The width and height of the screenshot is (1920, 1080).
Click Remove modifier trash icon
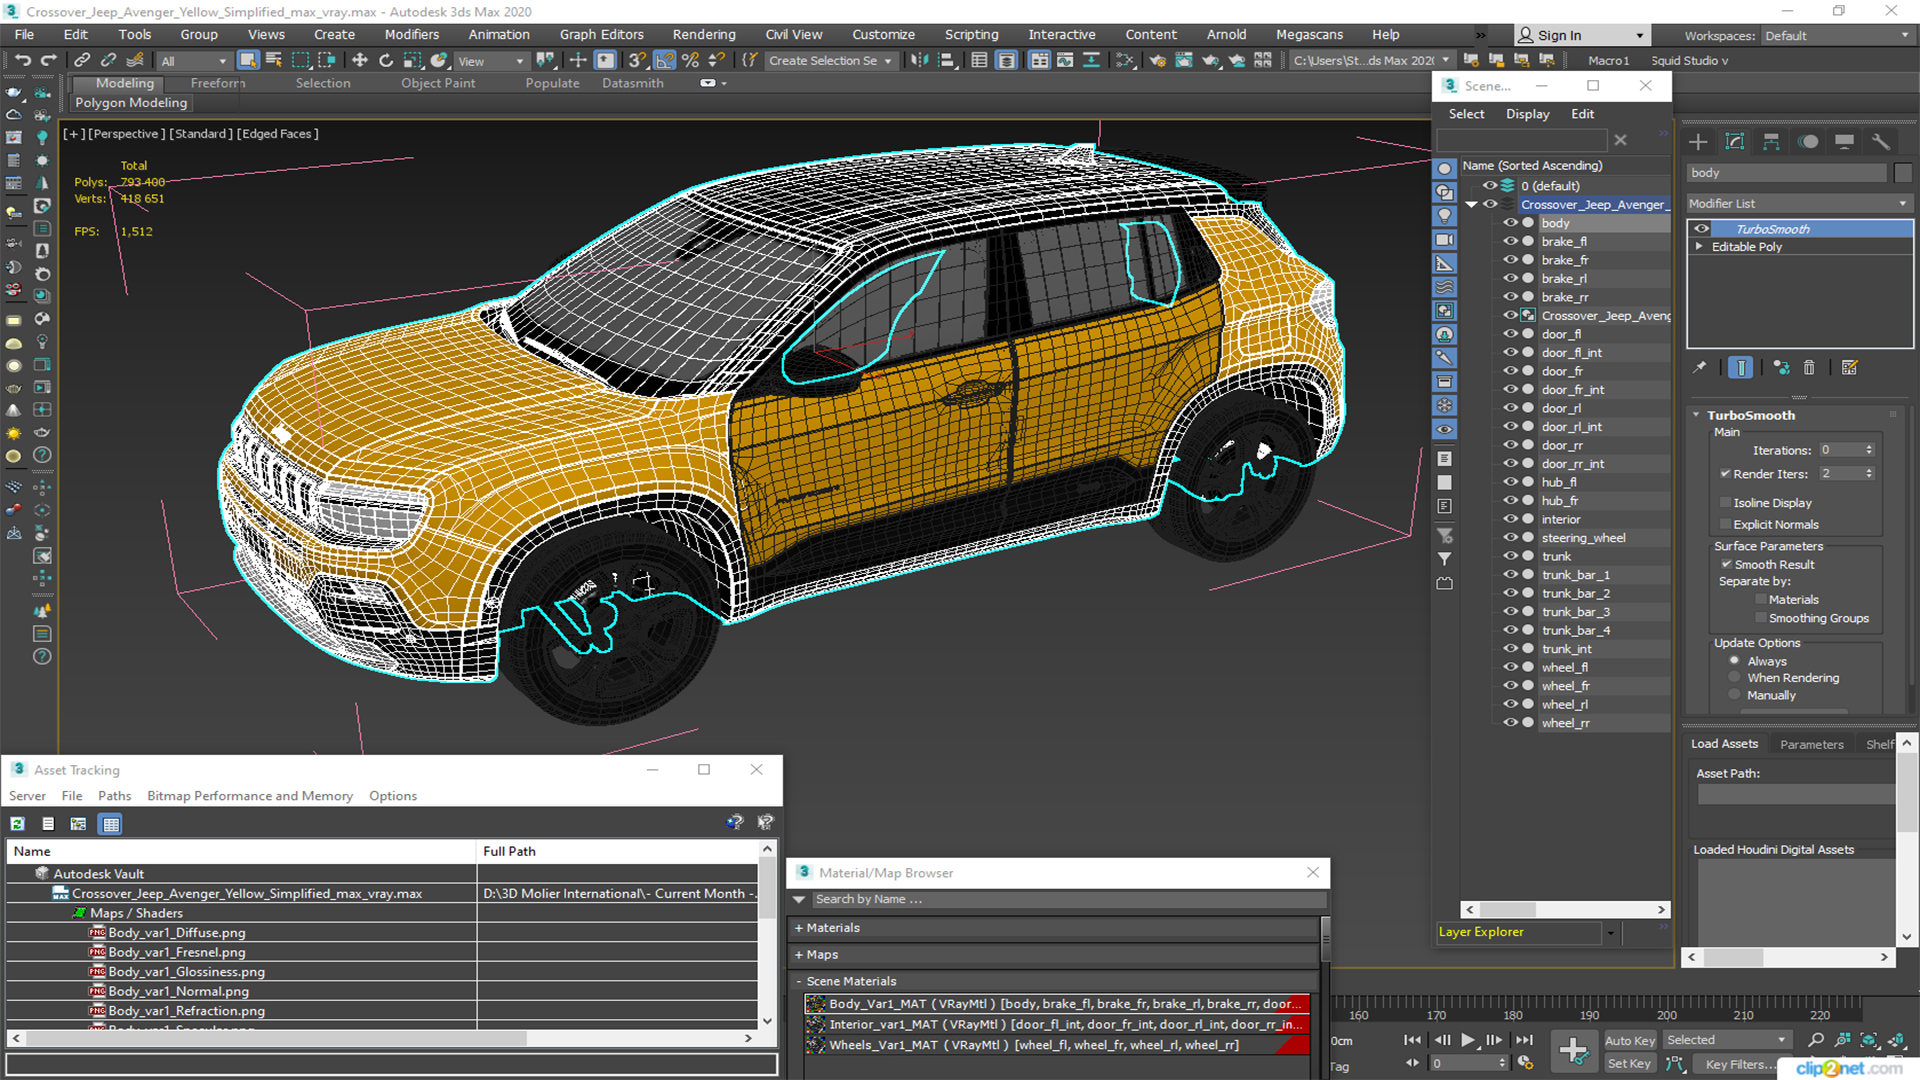pyautogui.click(x=1809, y=368)
